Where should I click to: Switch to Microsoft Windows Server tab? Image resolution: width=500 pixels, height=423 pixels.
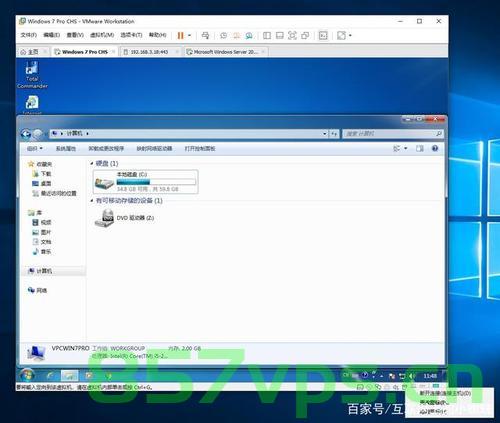[x=226, y=52]
